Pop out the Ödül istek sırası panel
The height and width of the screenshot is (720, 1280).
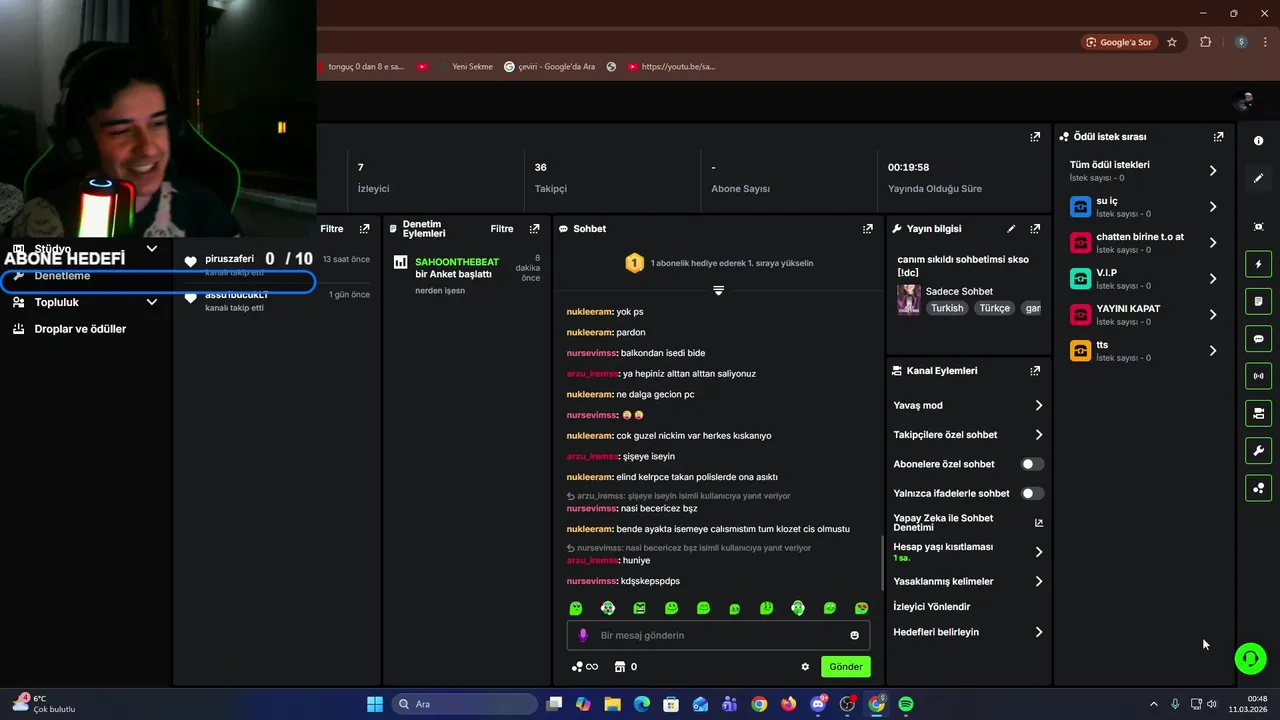(1218, 137)
